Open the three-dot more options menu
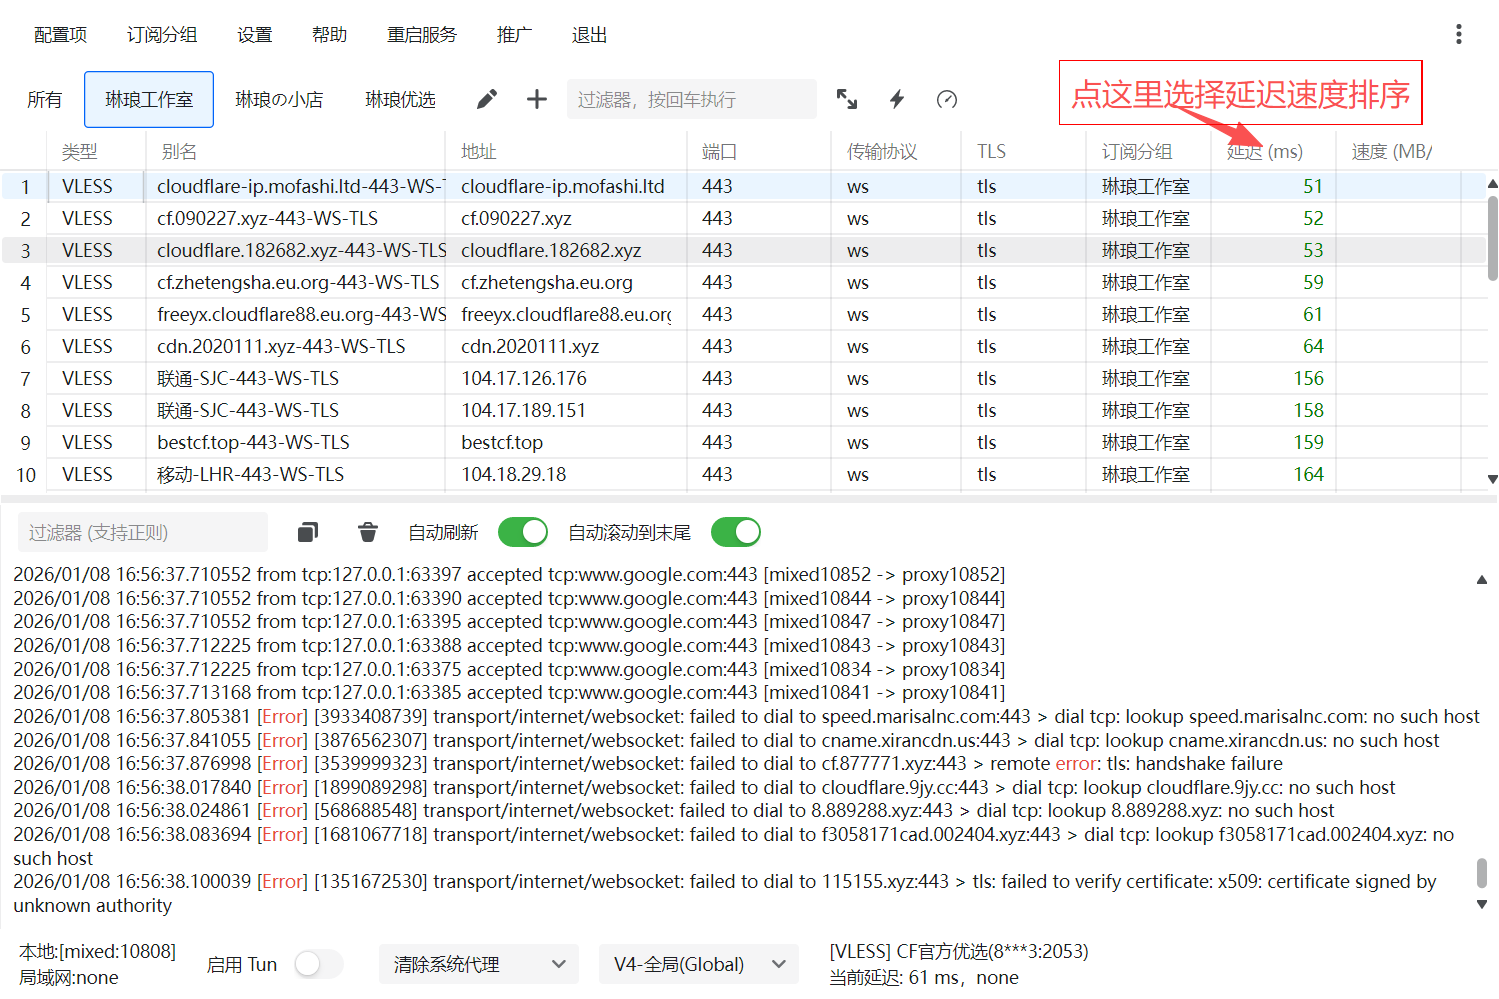 [x=1459, y=35]
